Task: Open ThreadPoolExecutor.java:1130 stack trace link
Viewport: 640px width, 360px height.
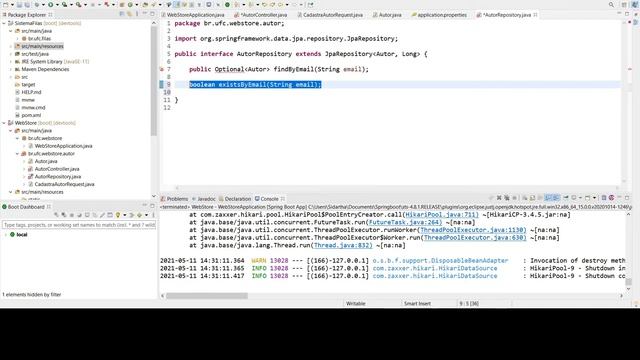Action: (x=473, y=230)
